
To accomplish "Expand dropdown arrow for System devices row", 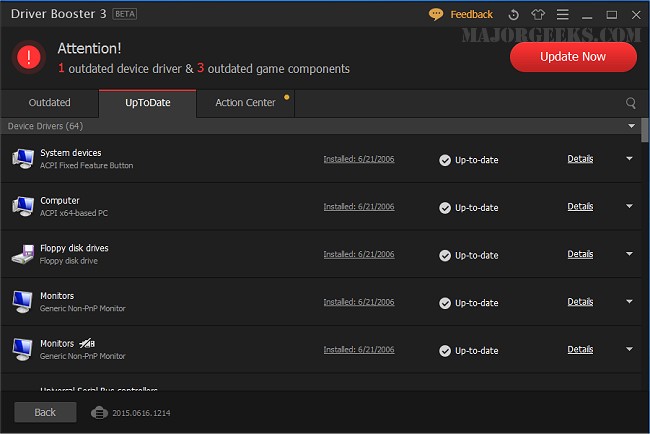I will [x=629, y=159].
